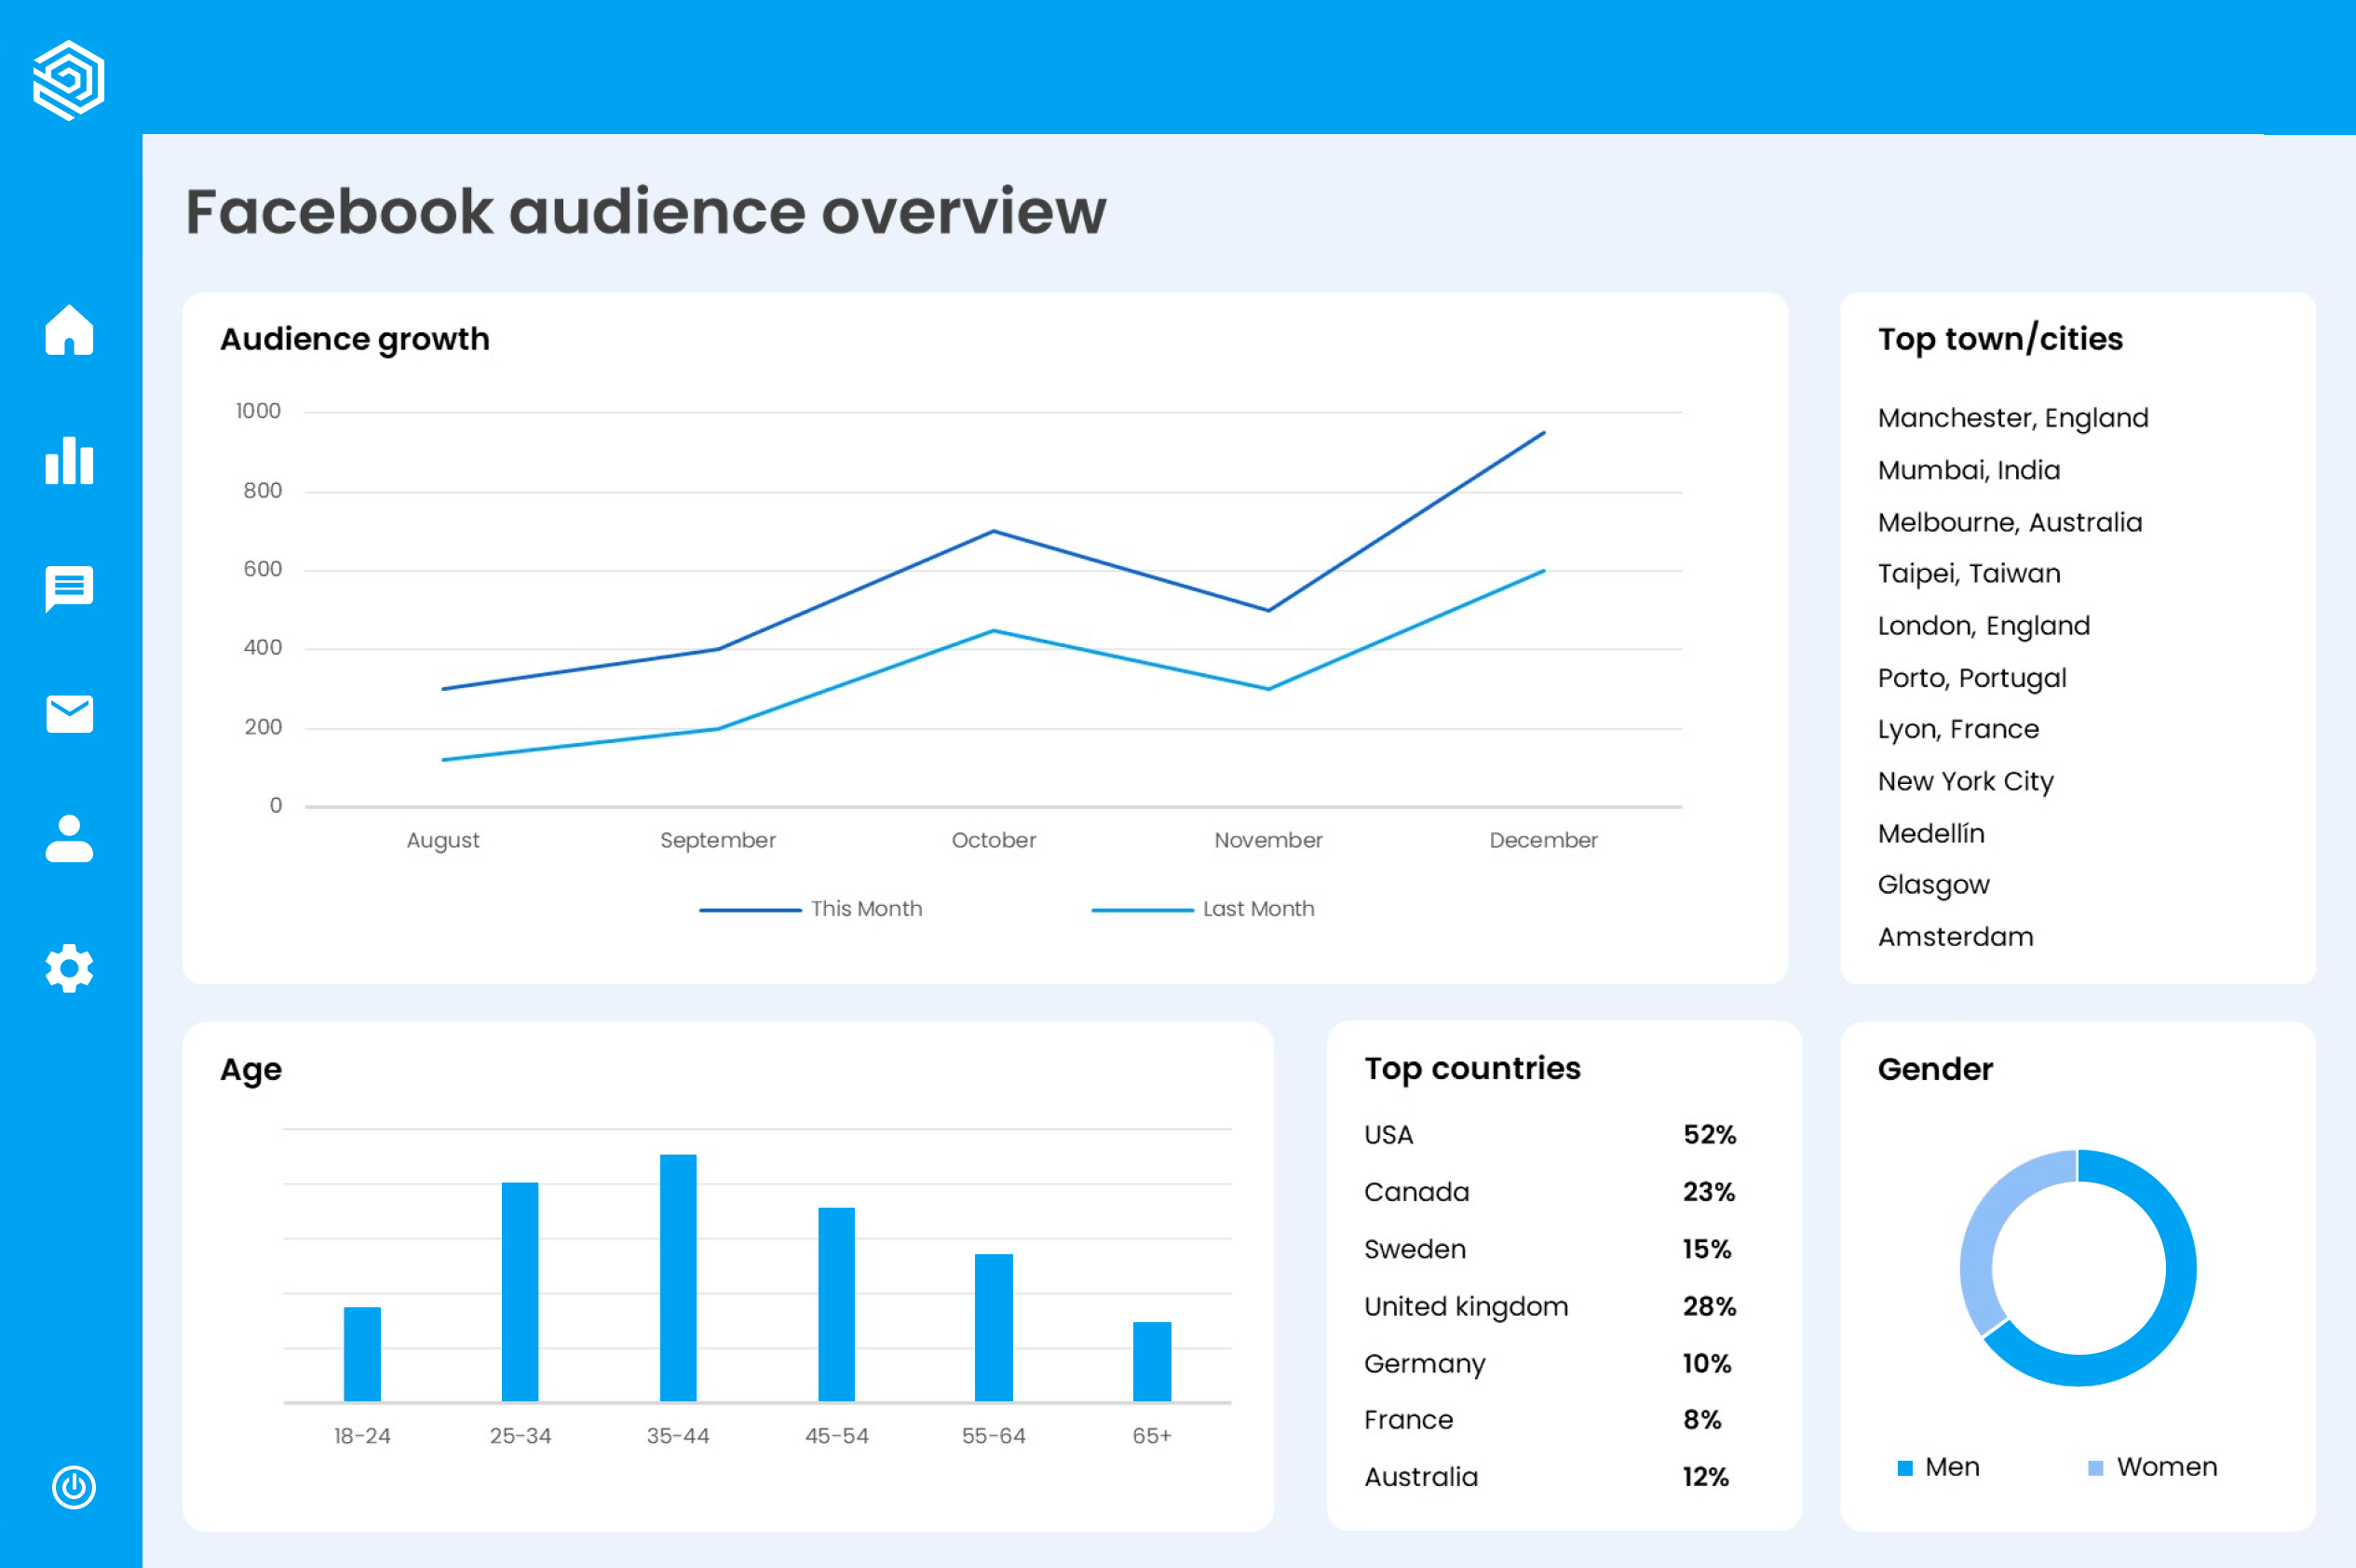Open the Home sidebar icon
Viewport: 2356px width, 1568px height.
(69, 330)
